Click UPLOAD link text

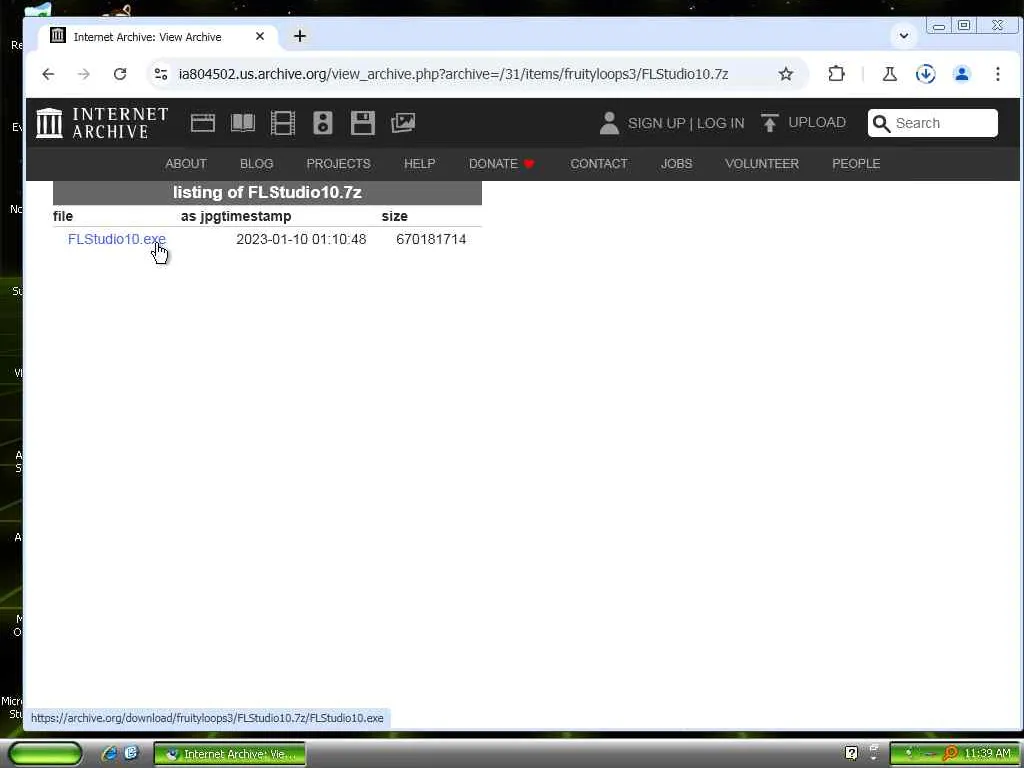click(816, 123)
